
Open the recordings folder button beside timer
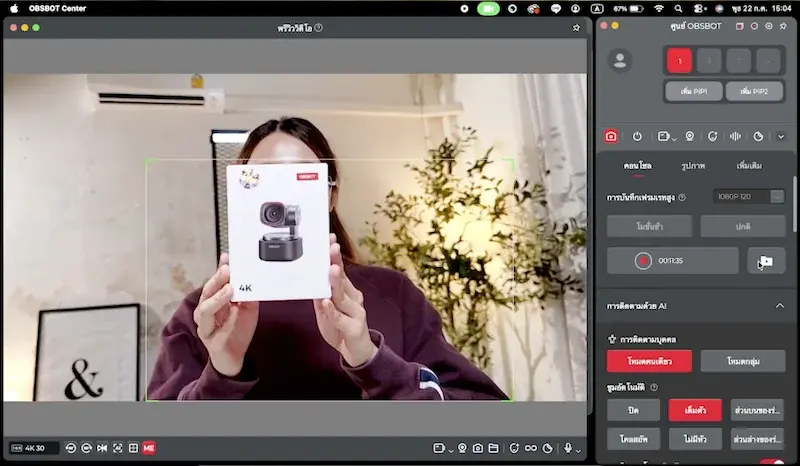point(766,261)
